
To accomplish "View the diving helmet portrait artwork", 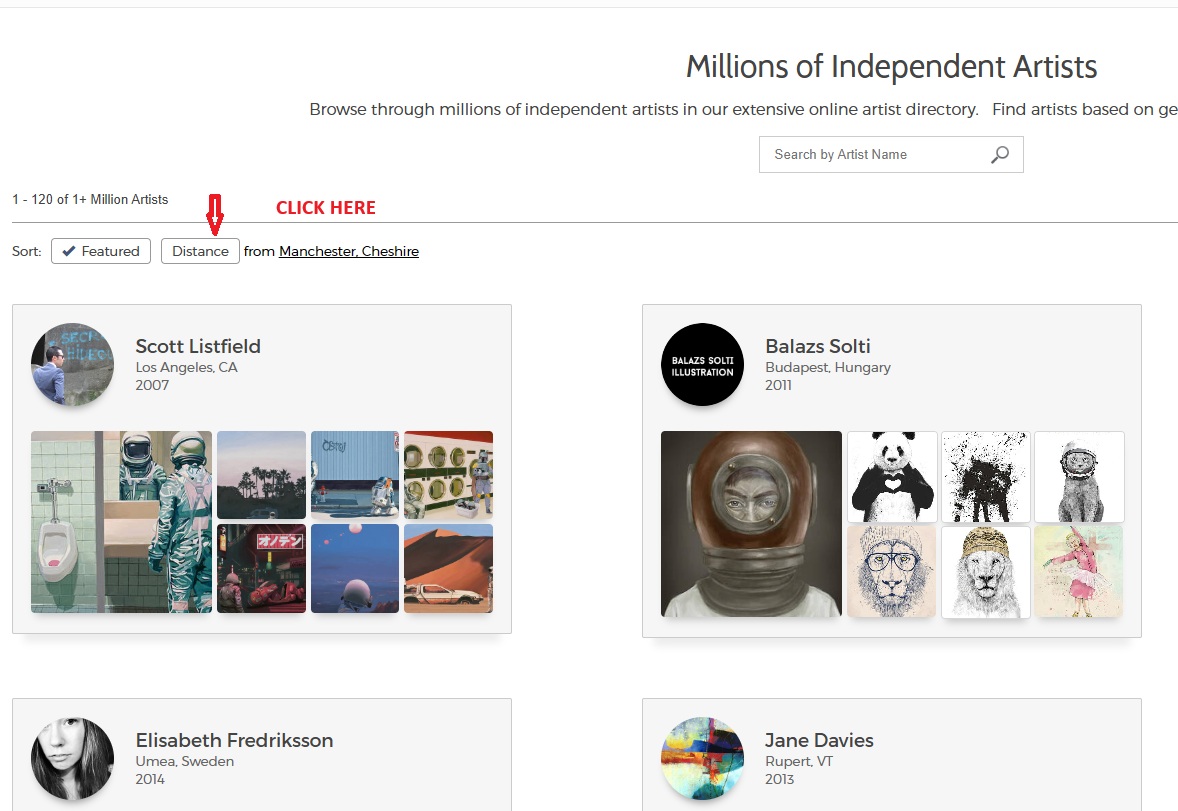I will click(x=751, y=524).
